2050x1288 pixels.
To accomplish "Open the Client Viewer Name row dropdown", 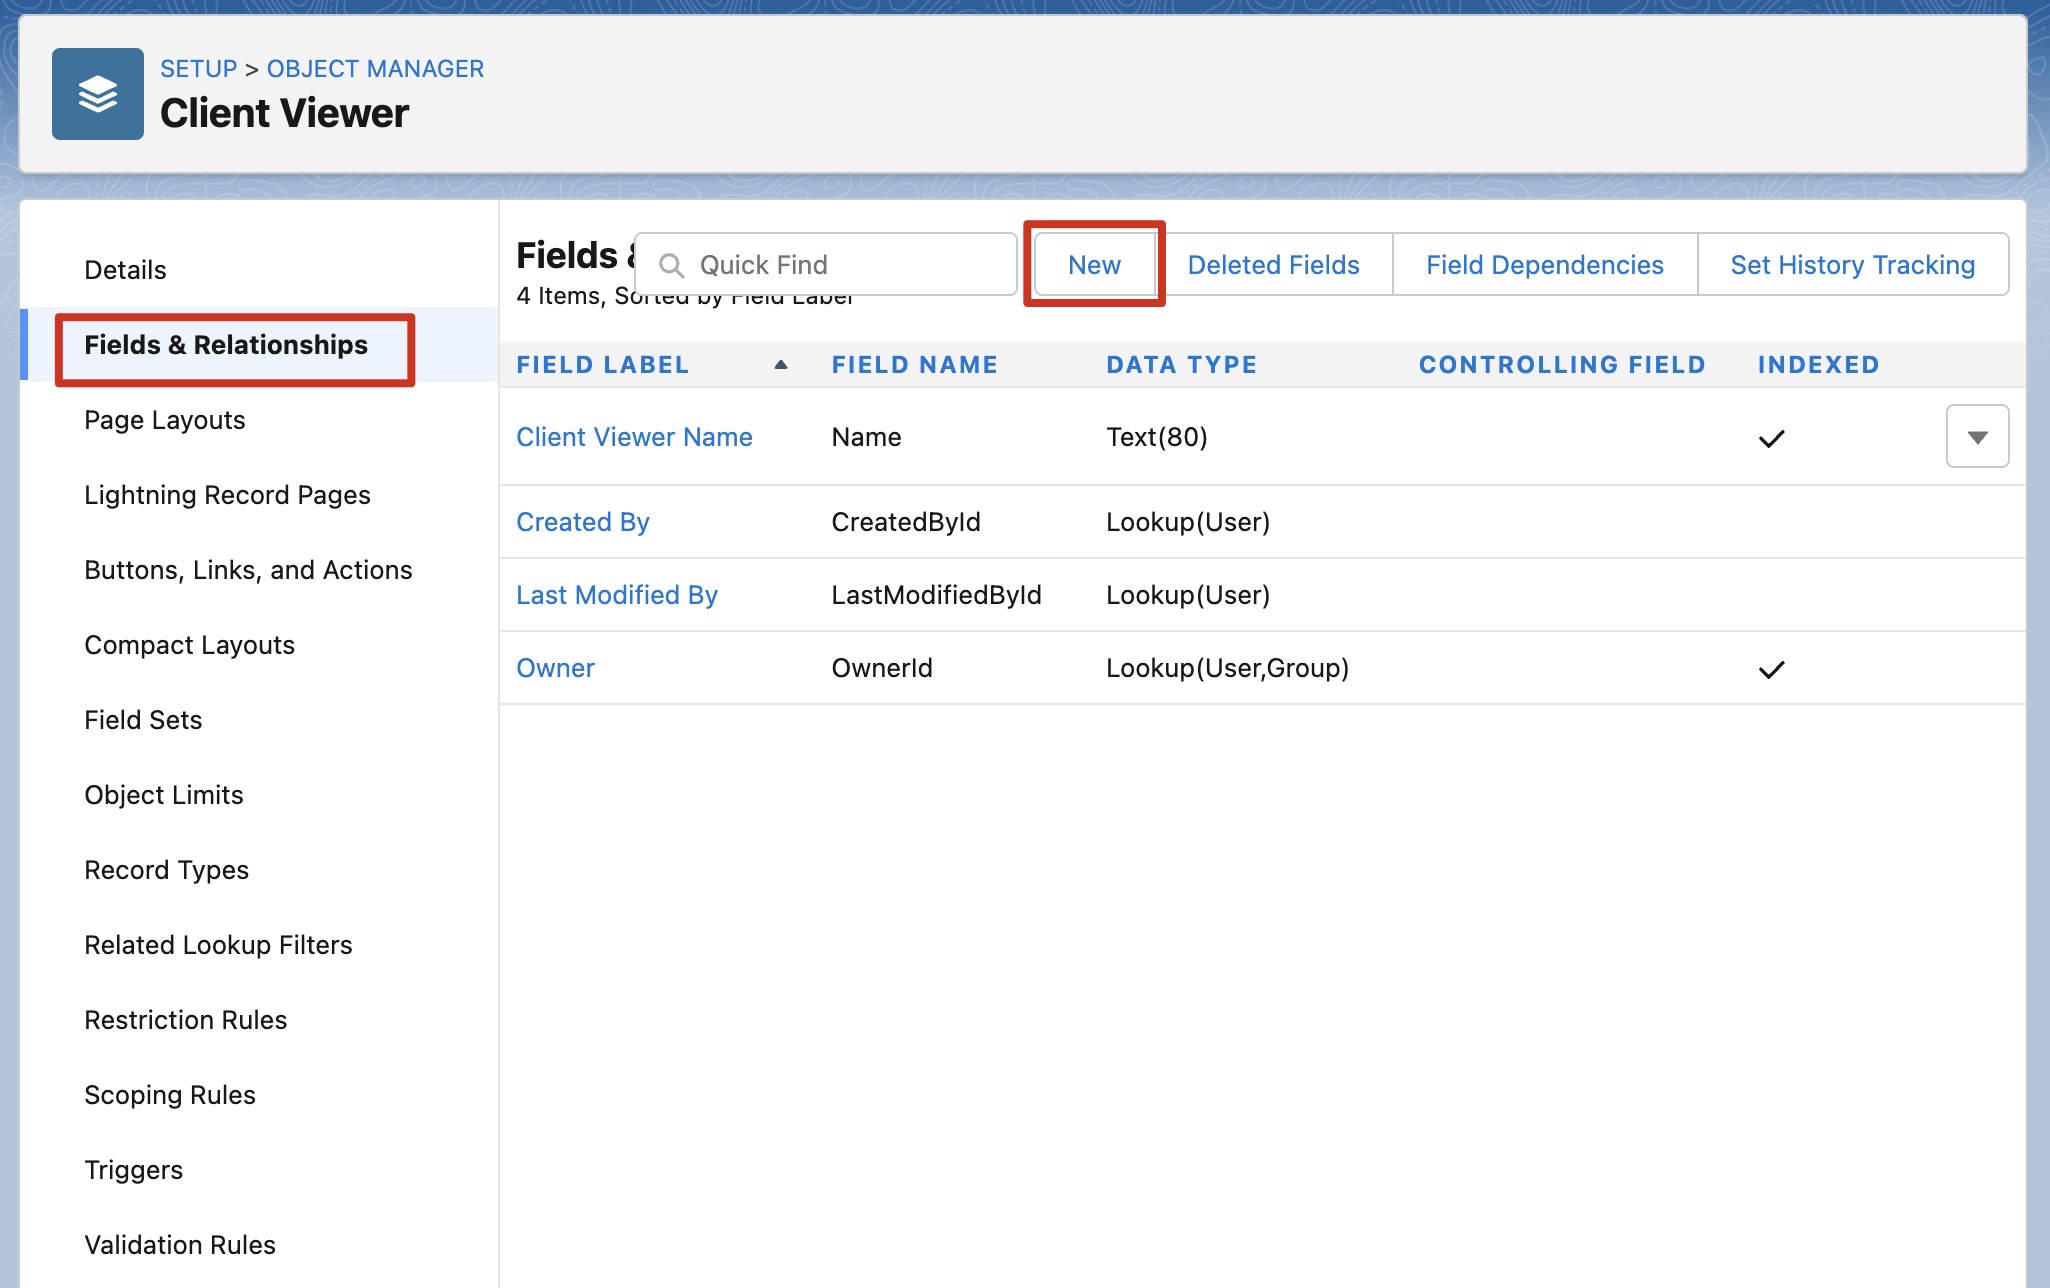I will point(1977,436).
